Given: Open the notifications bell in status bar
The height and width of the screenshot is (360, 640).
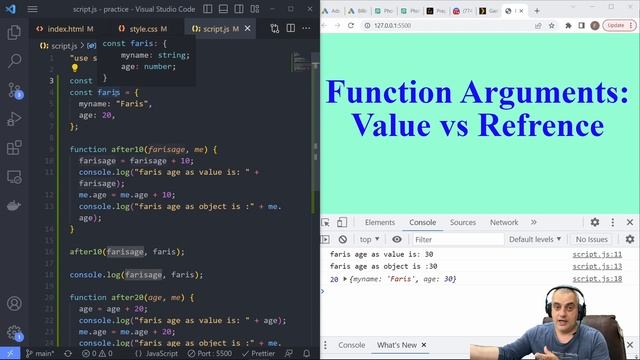Looking at the screenshot, I should click(x=307, y=353).
